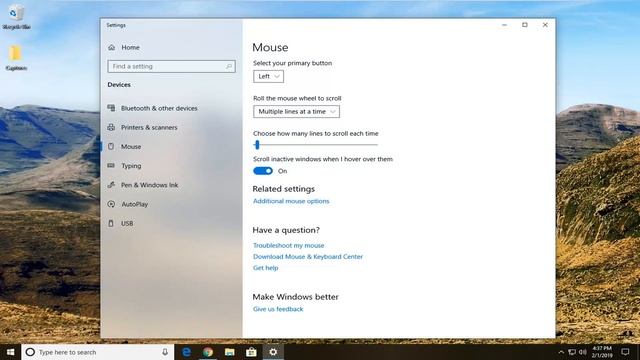Click in the Find a setting field
The height and width of the screenshot is (360, 640).
(x=171, y=66)
